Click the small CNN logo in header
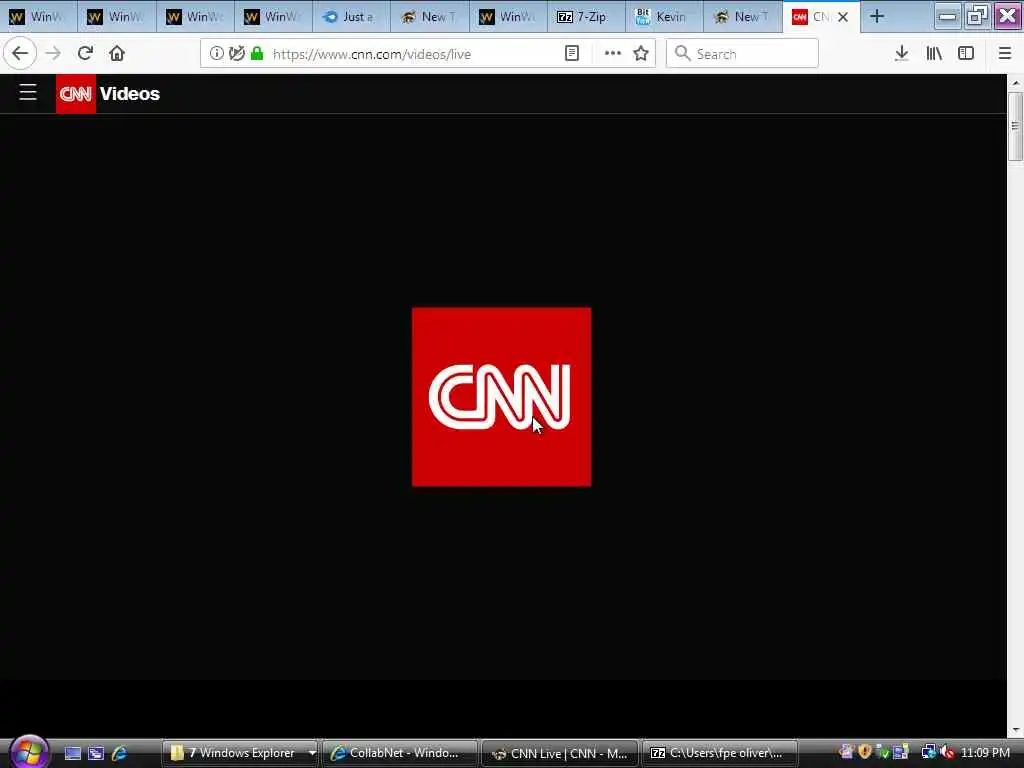The width and height of the screenshot is (1024, 768). (x=76, y=93)
